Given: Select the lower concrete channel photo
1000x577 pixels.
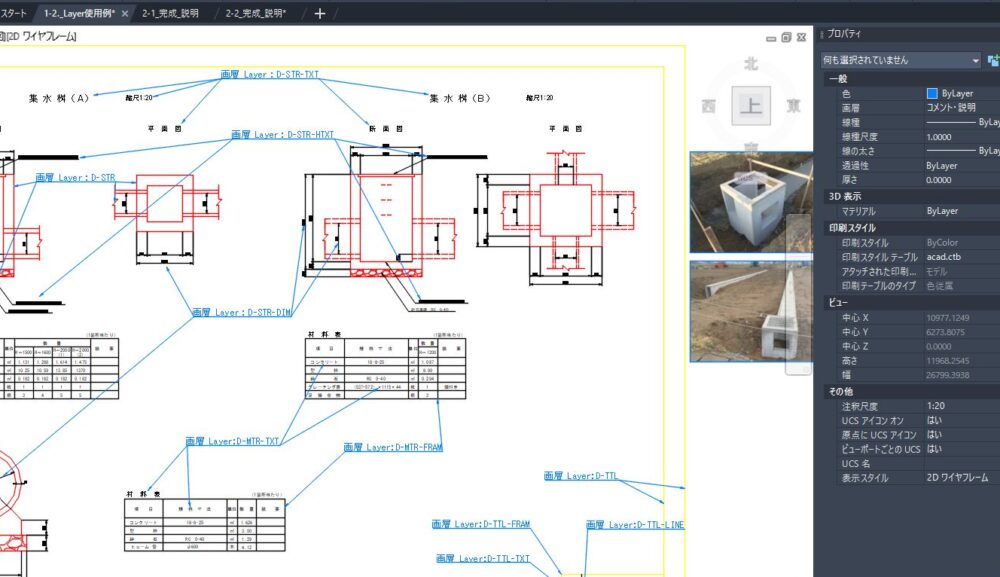Looking at the screenshot, I should pos(751,311).
